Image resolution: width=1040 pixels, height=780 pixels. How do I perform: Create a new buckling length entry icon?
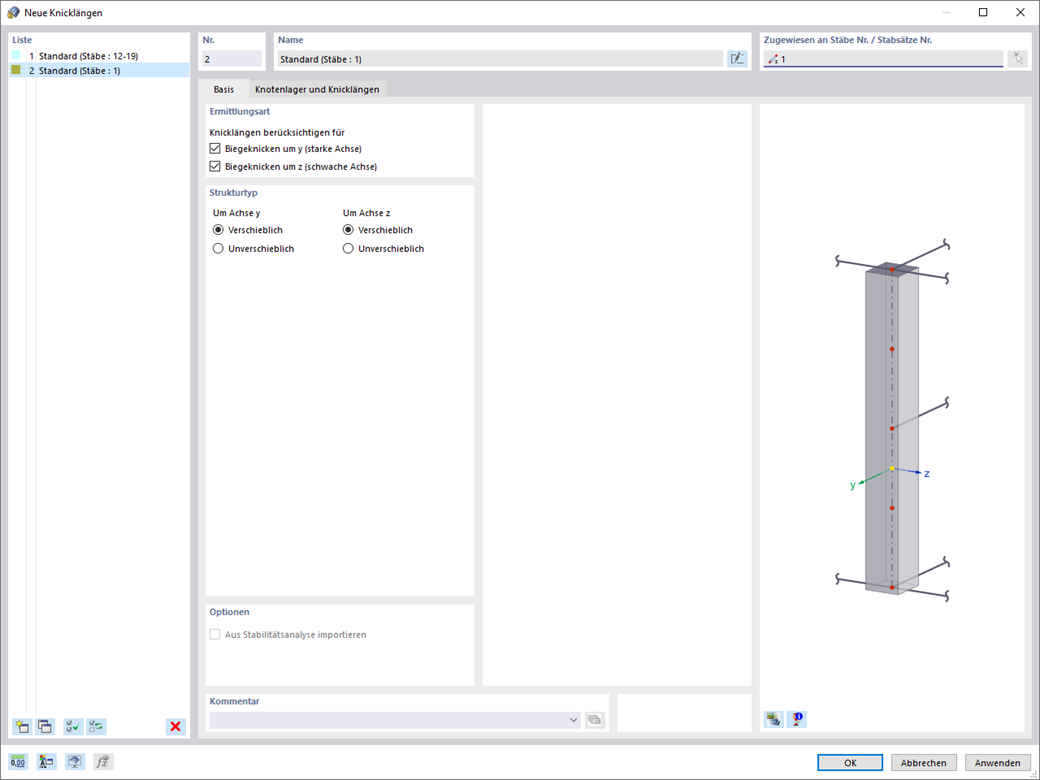[x=22, y=726]
